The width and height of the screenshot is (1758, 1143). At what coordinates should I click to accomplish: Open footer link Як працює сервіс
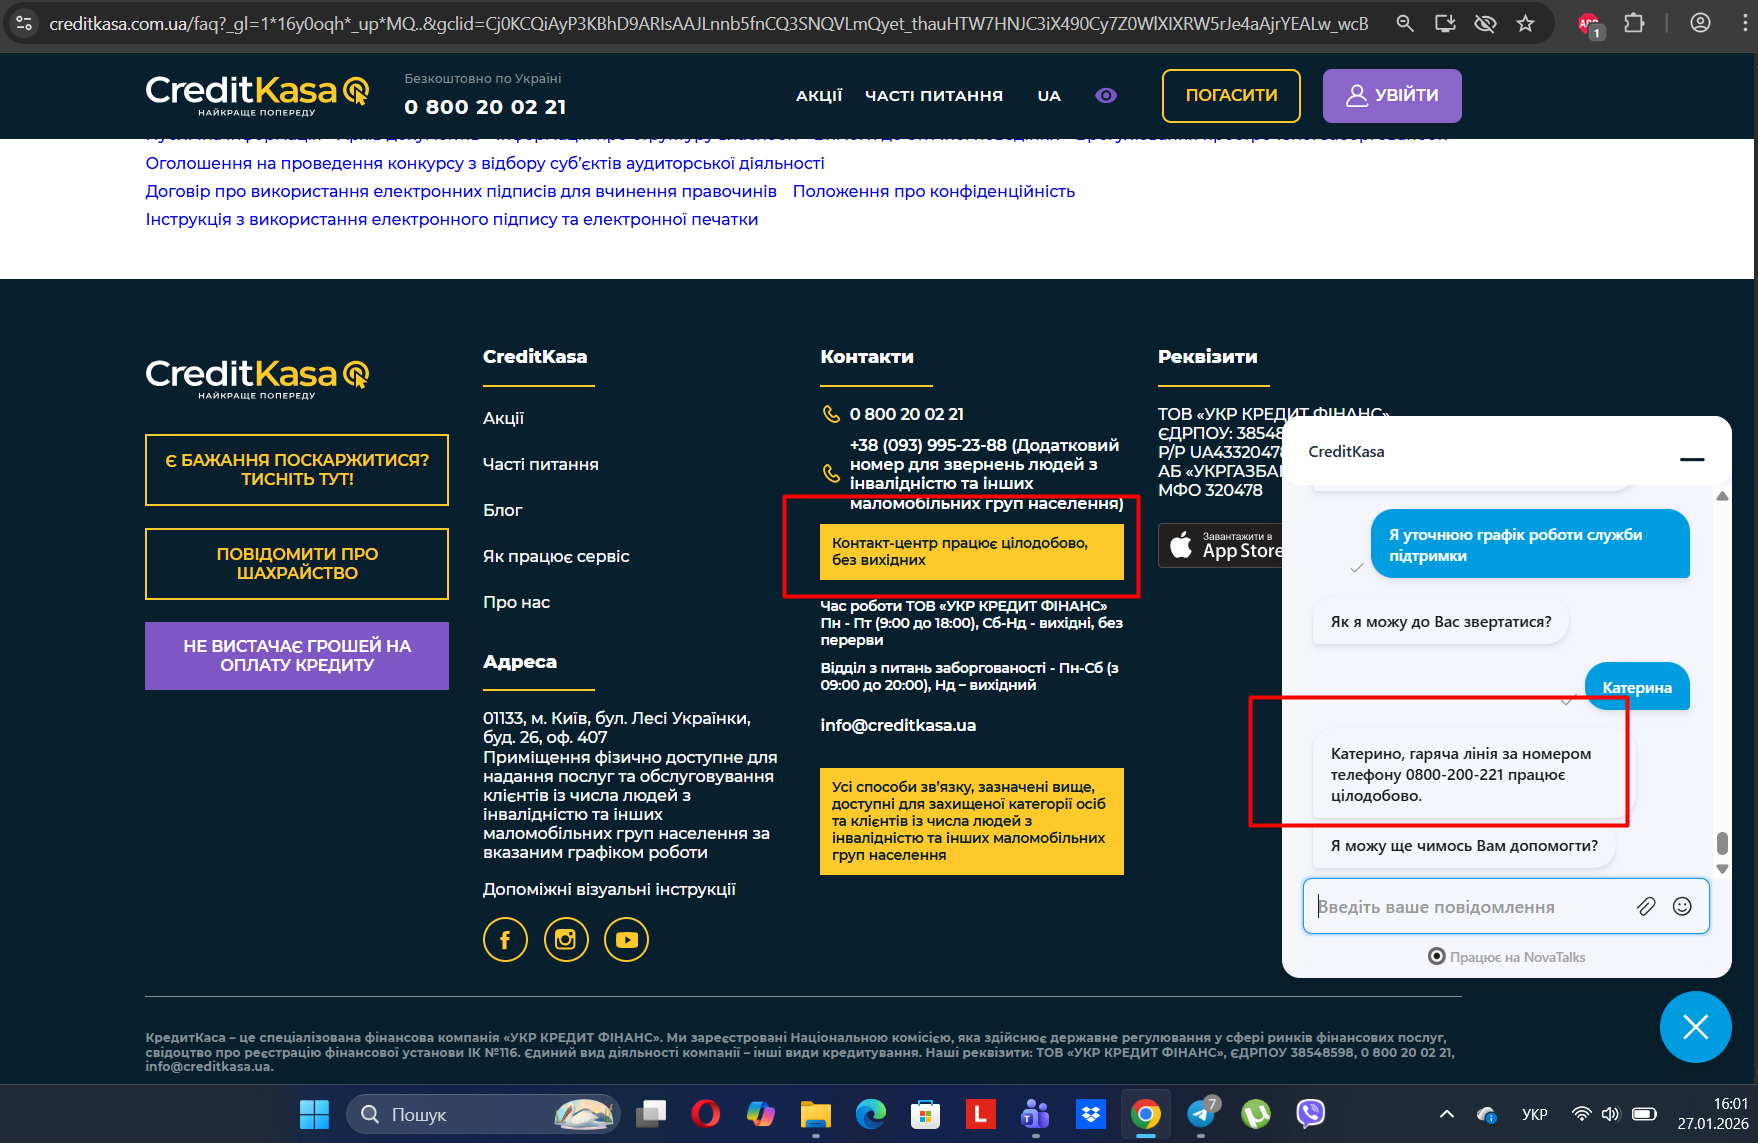click(x=556, y=556)
